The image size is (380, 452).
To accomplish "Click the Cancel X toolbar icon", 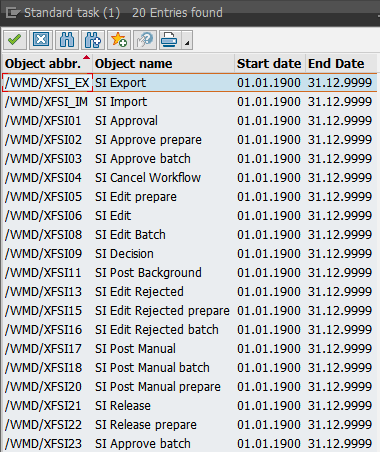I will 41,40.
